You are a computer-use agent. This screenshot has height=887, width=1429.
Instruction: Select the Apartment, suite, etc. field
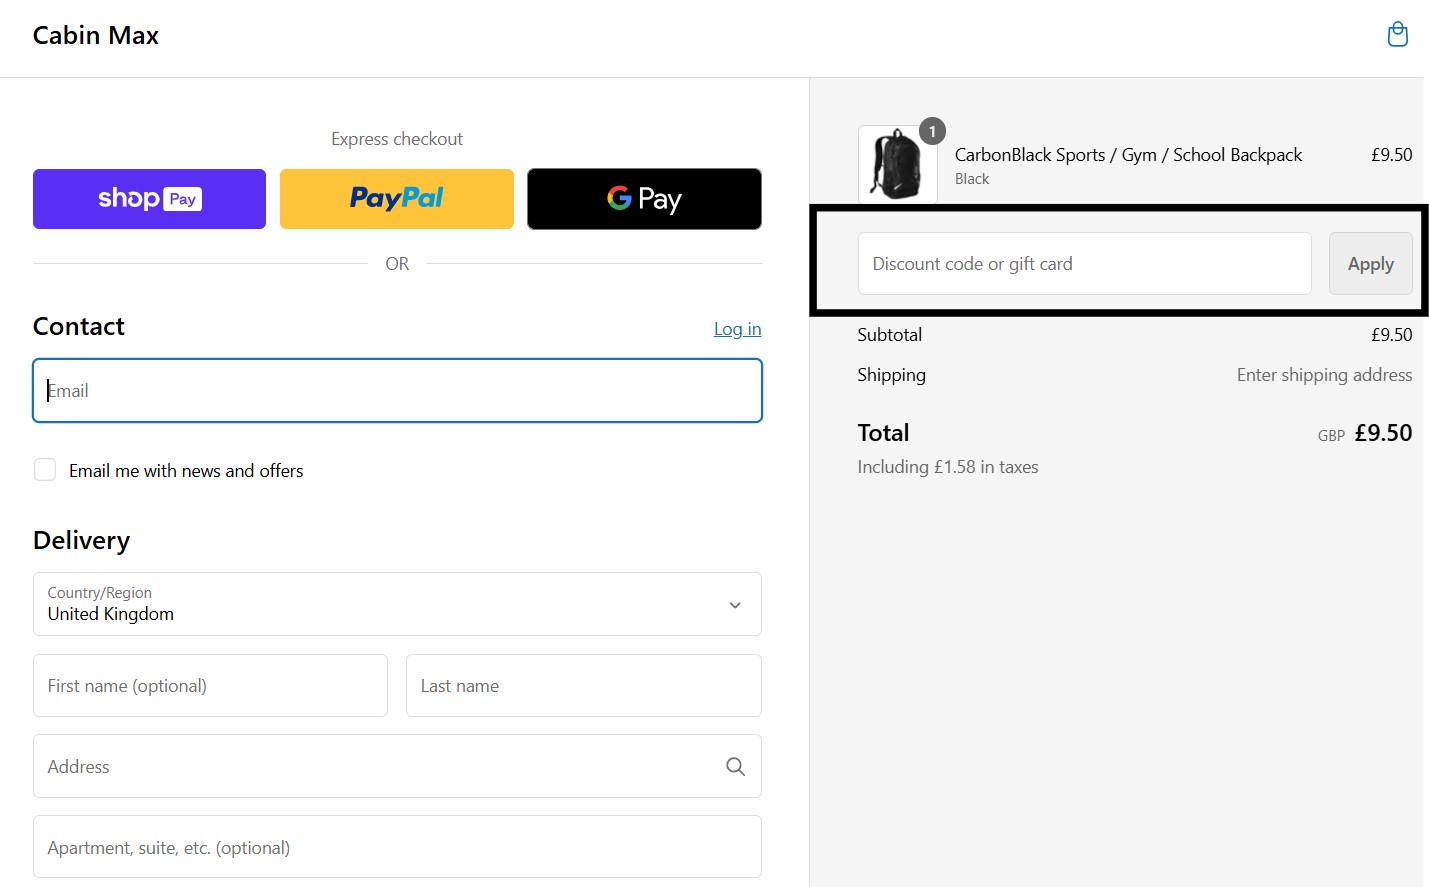[x=397, y=847]
